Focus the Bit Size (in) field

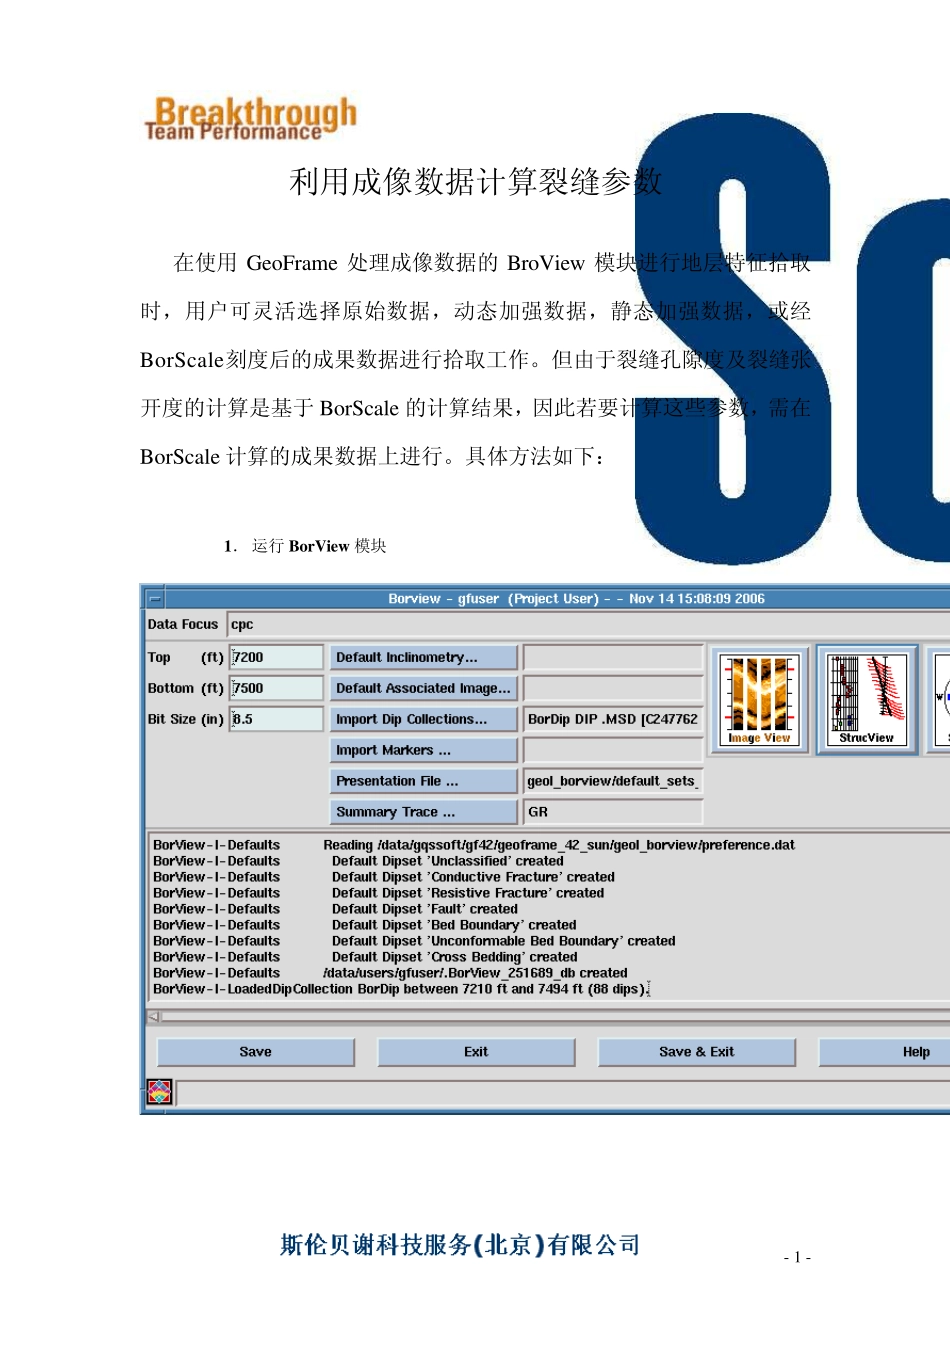[277, 719]
